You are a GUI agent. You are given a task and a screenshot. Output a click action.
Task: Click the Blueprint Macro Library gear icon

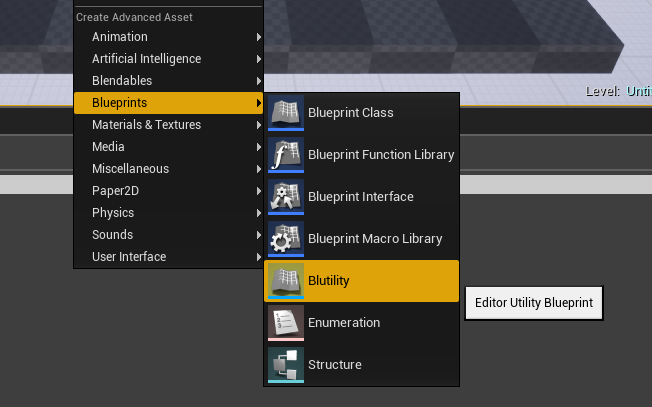pos(286,239)
